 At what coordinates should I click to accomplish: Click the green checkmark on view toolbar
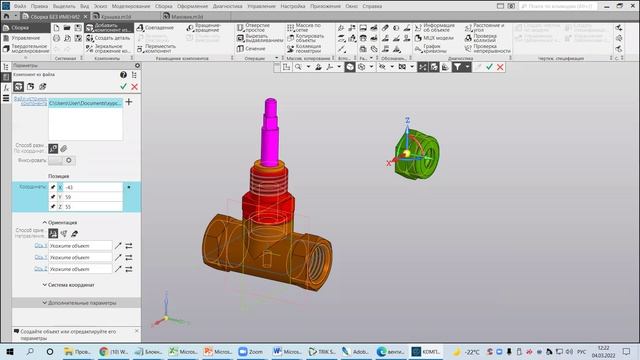(489, 67)
